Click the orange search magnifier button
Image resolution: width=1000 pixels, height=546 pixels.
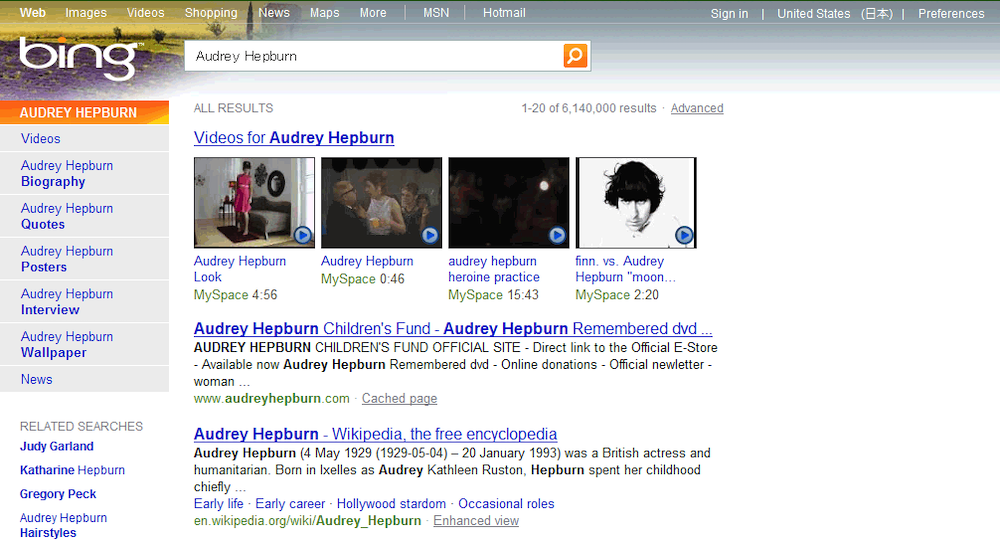(575, 56)
